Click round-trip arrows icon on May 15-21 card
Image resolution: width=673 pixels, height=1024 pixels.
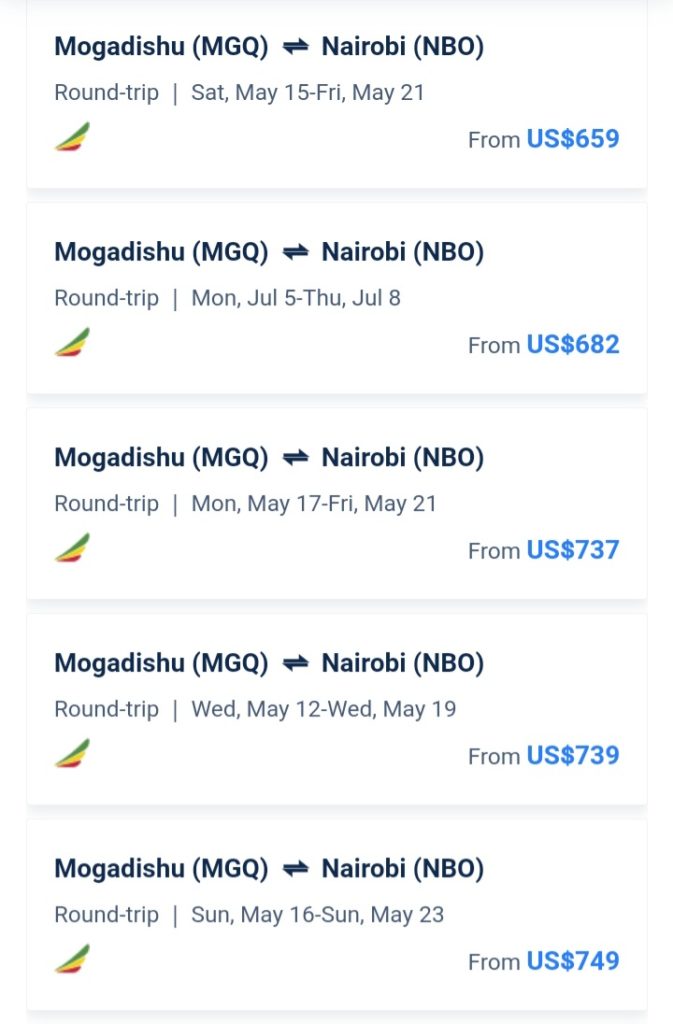(295, 47)
